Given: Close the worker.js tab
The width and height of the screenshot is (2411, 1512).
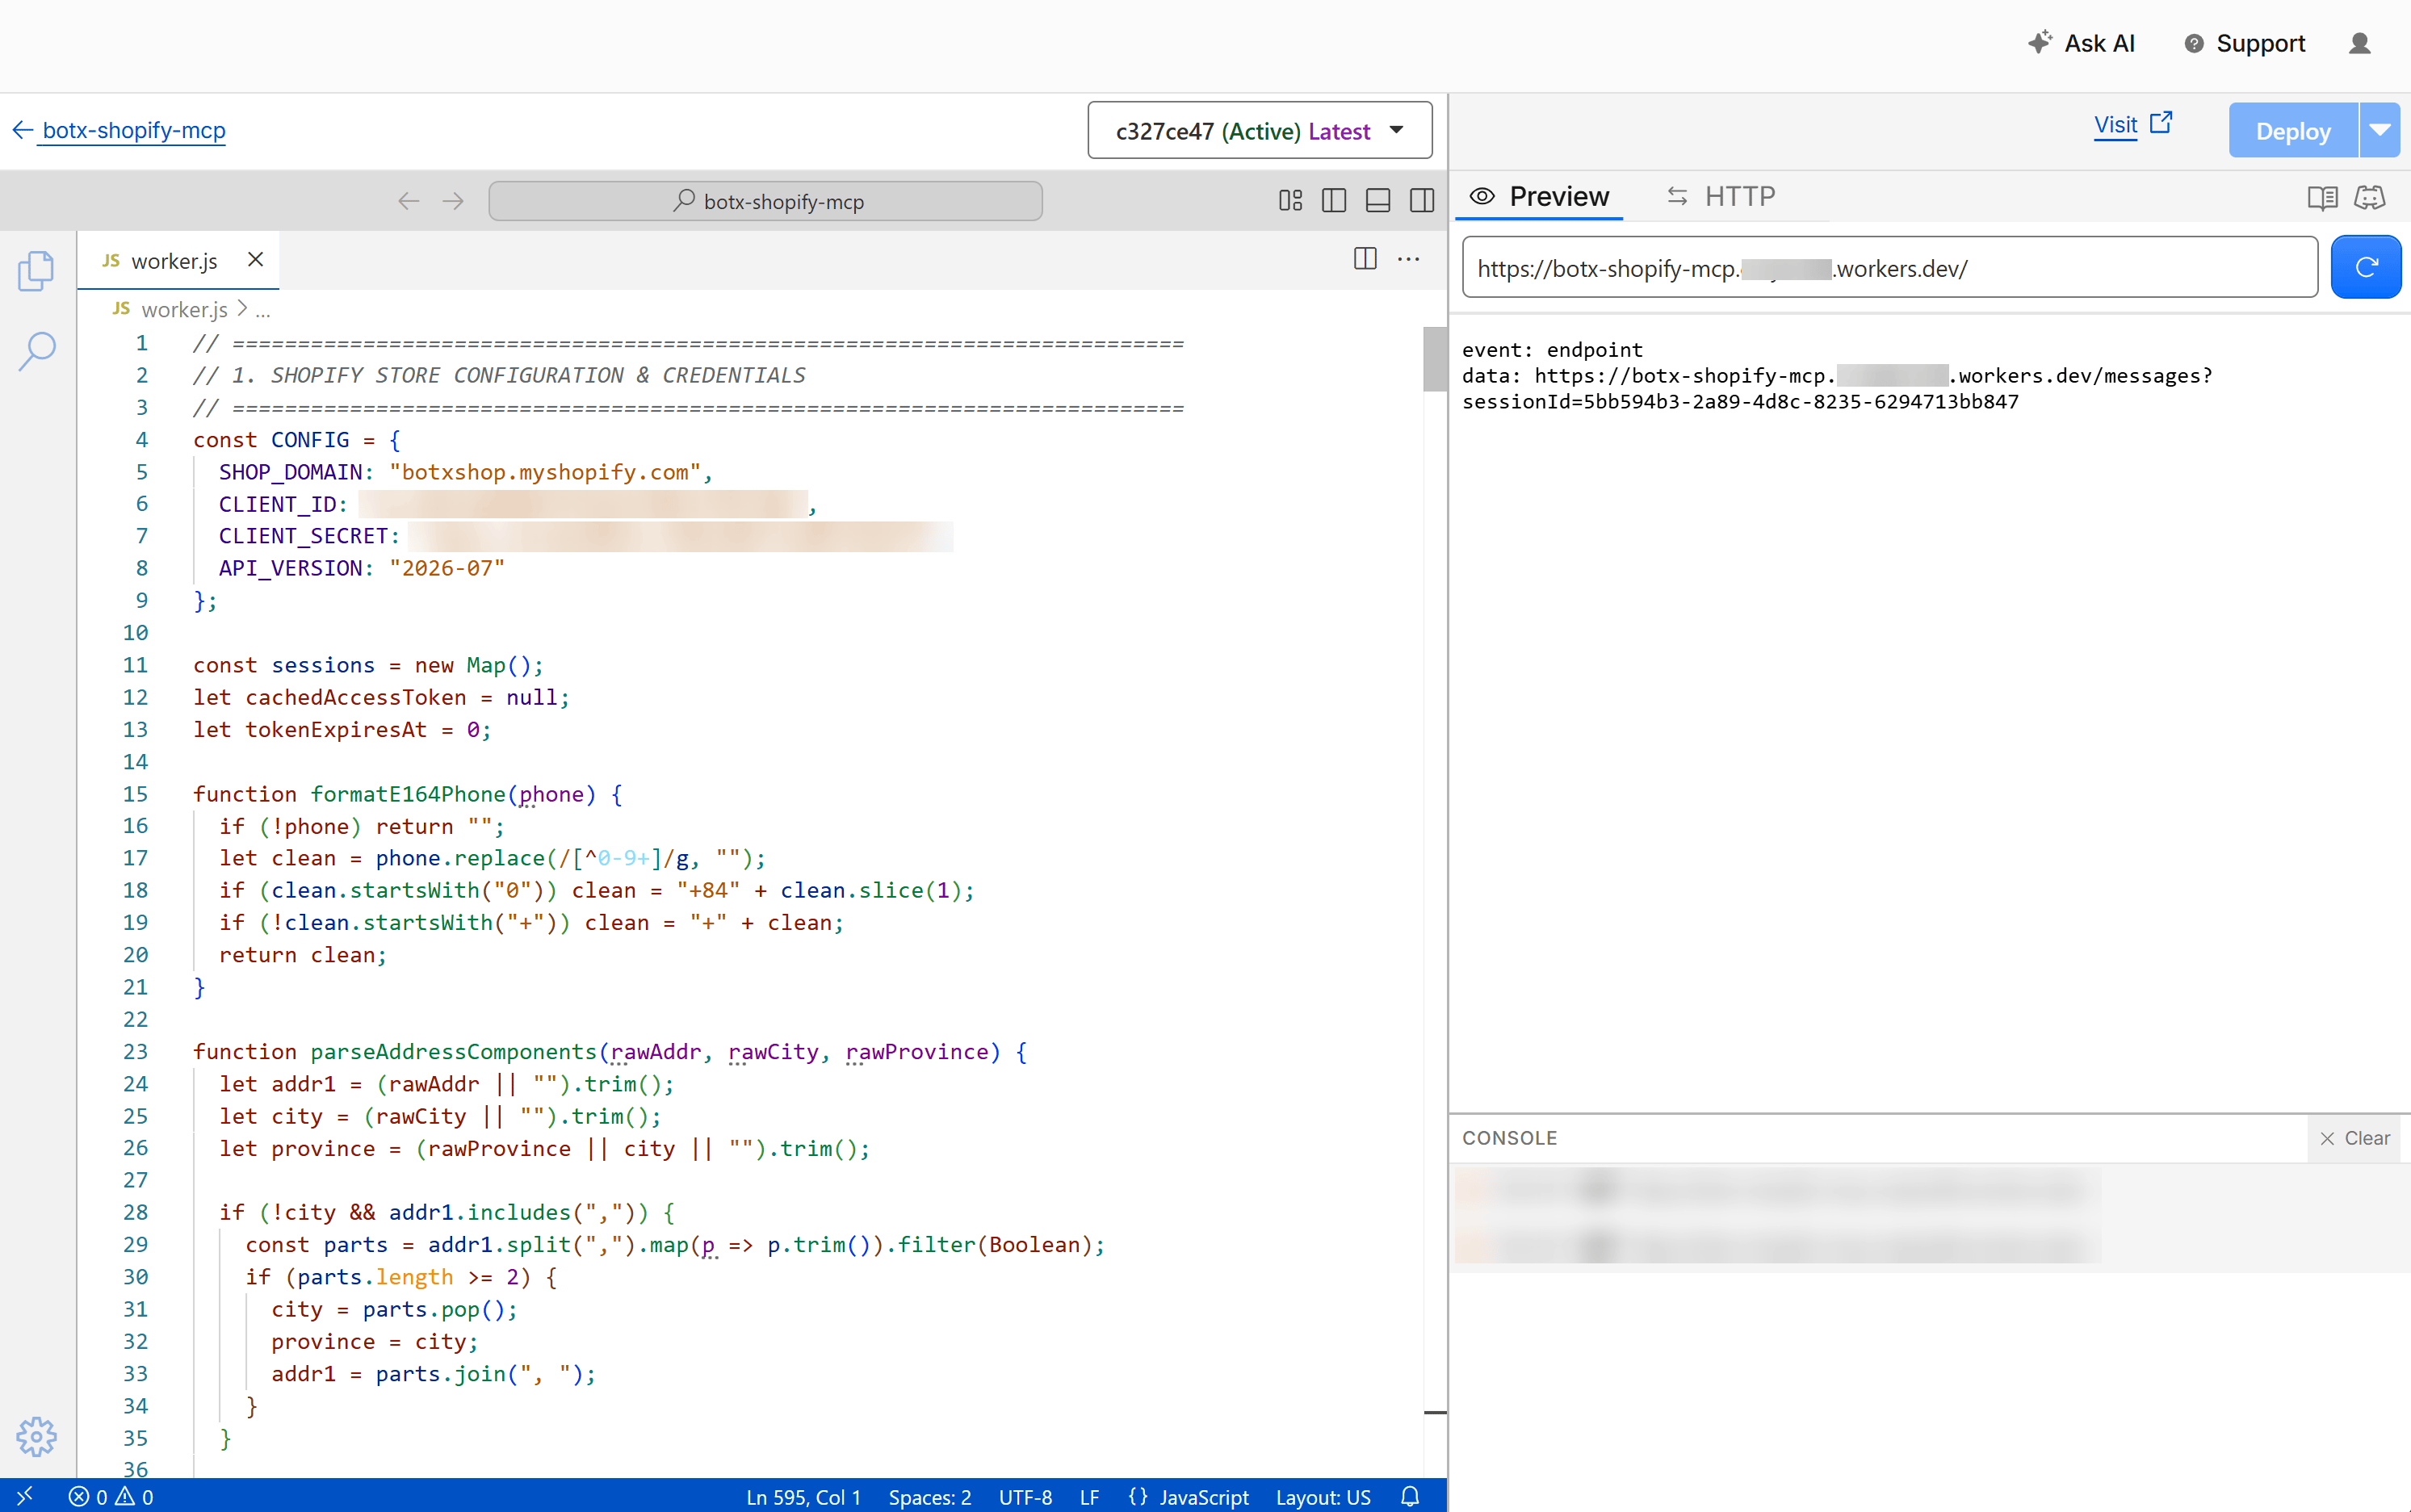Looking at the screenshot, I should [x=256, y=260].
